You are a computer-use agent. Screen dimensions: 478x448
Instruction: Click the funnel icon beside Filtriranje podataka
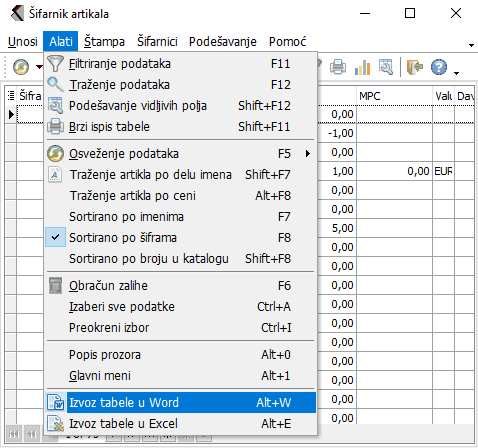click(x=55, y=63)
